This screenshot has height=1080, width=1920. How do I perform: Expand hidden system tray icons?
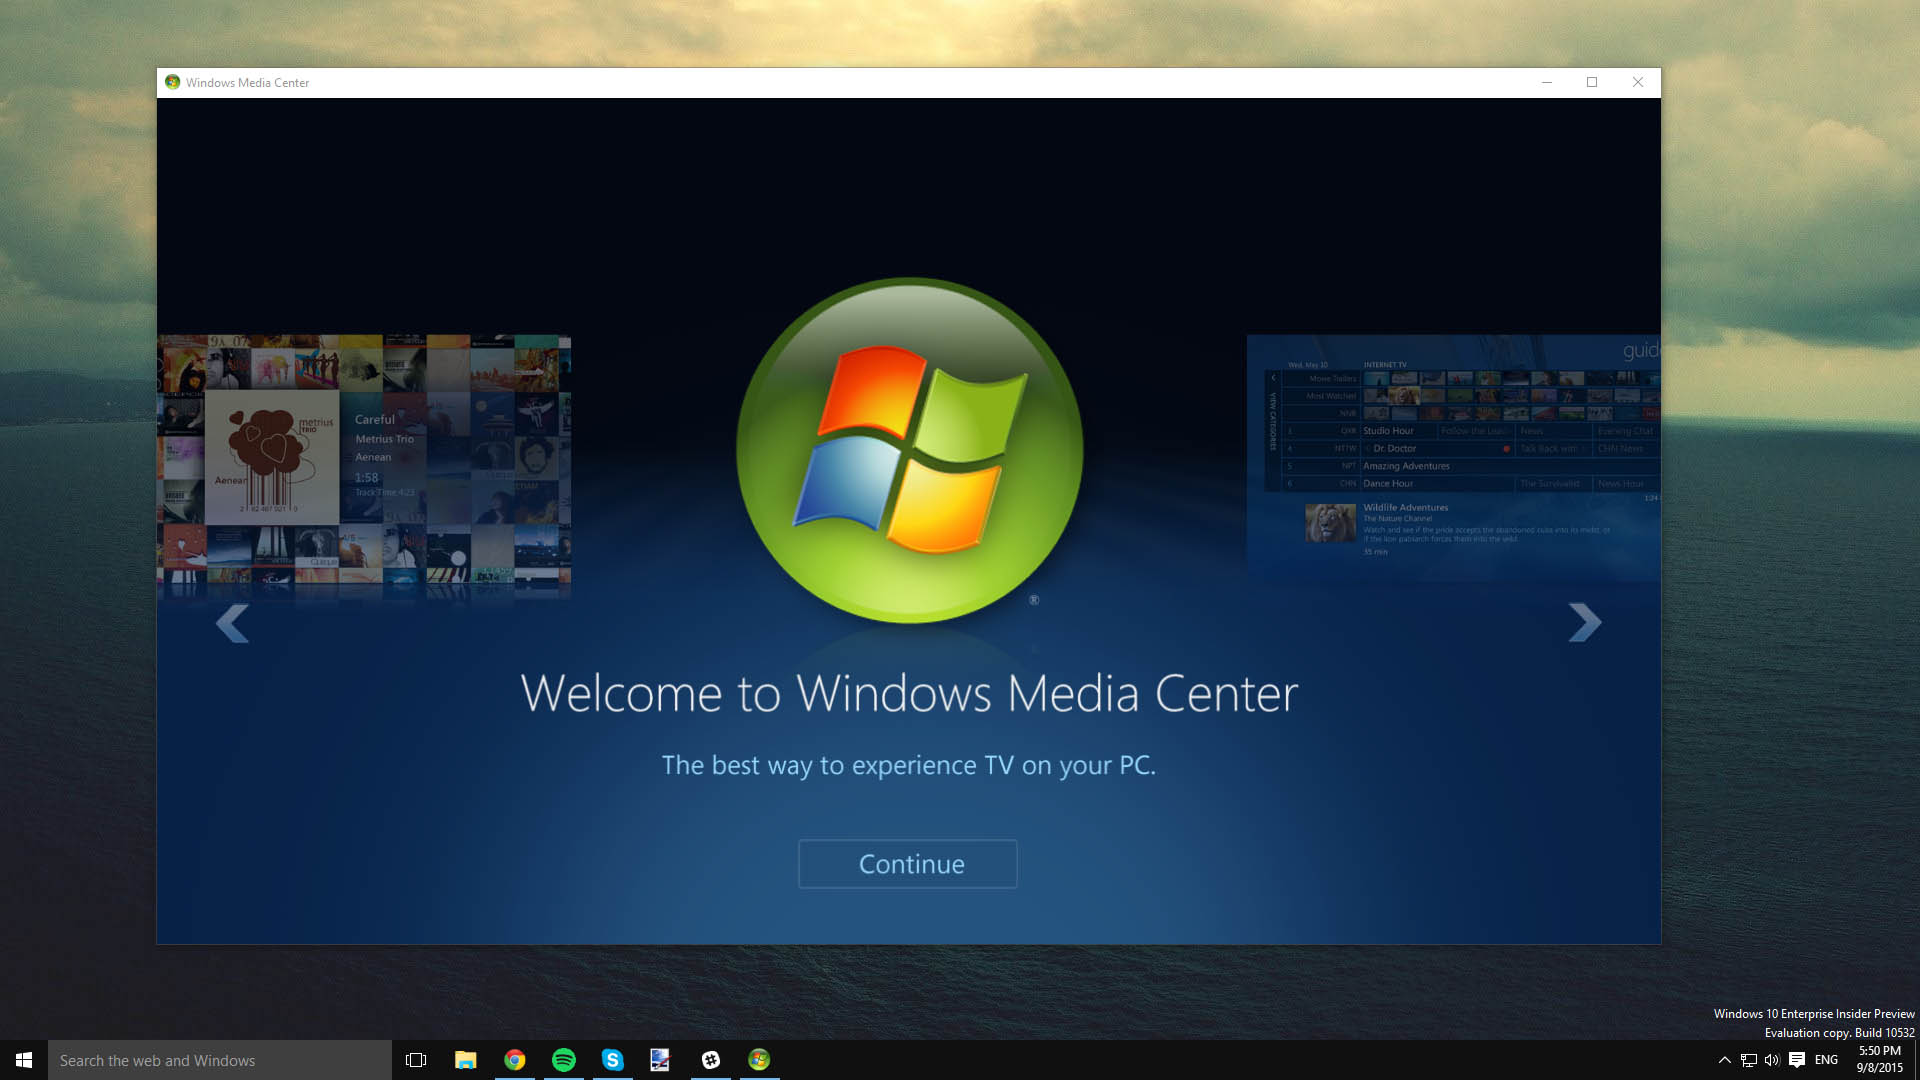coord(1723,1060)
